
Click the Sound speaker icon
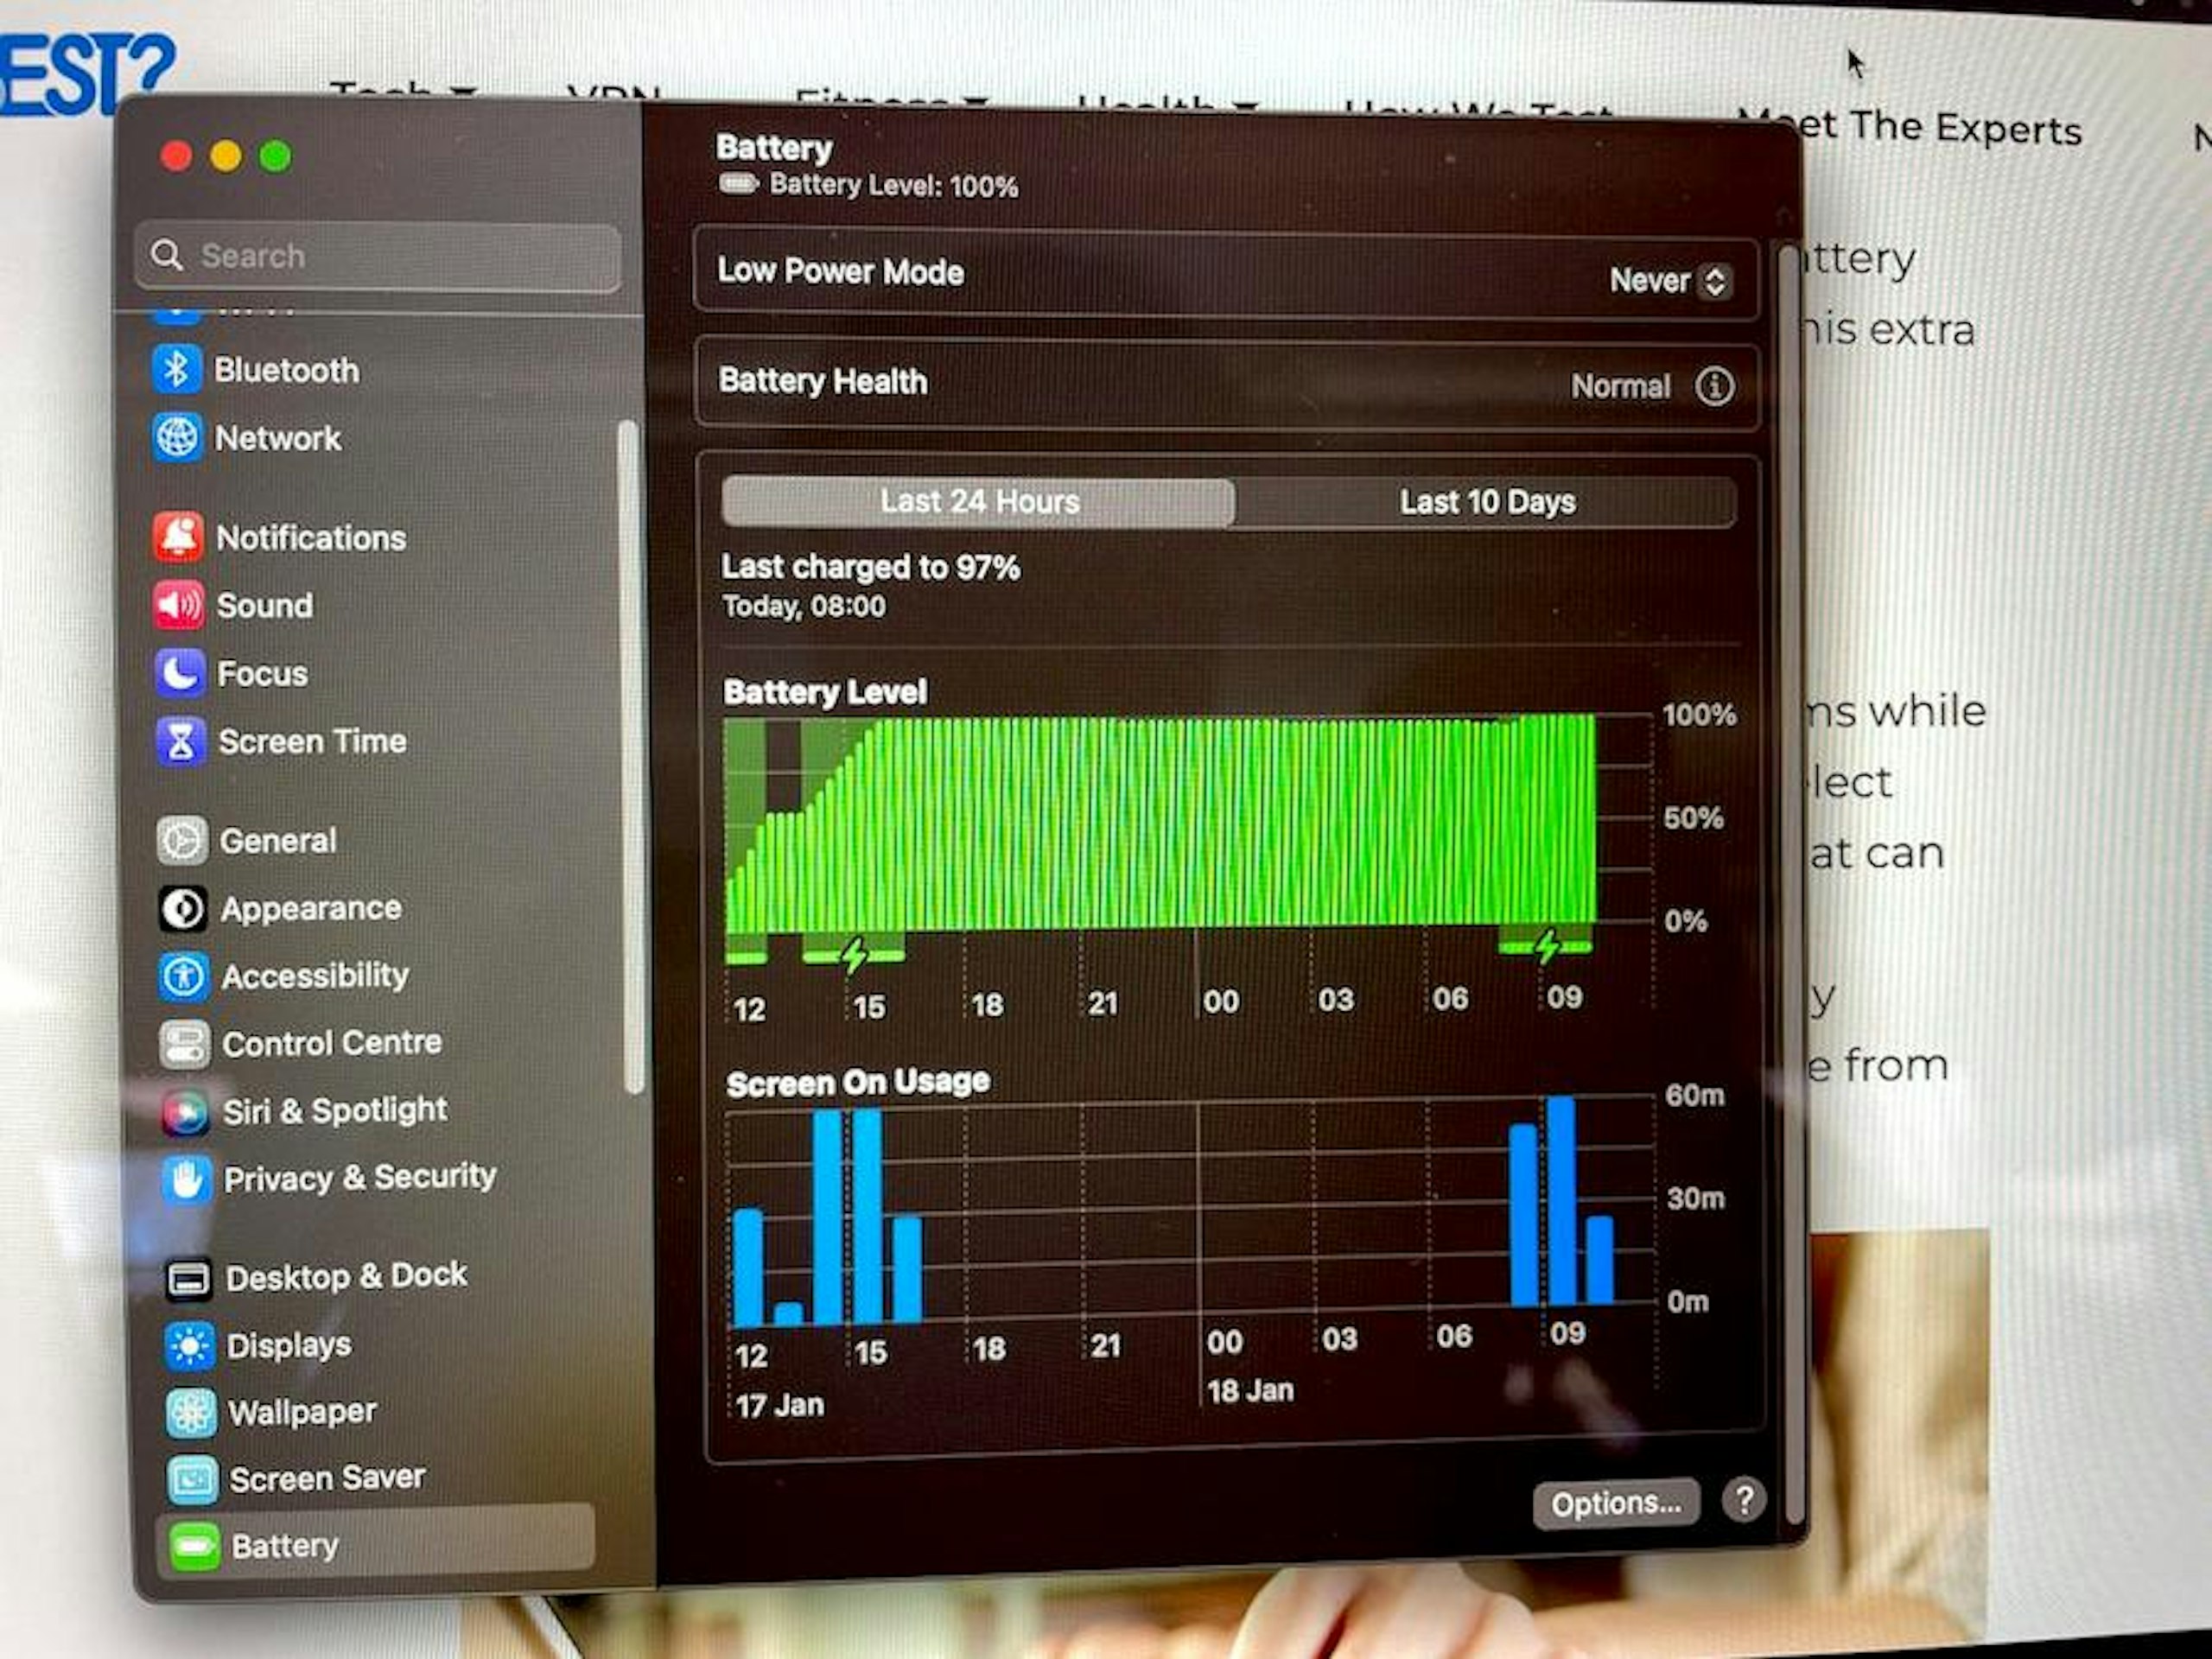[x=179, y=604]
